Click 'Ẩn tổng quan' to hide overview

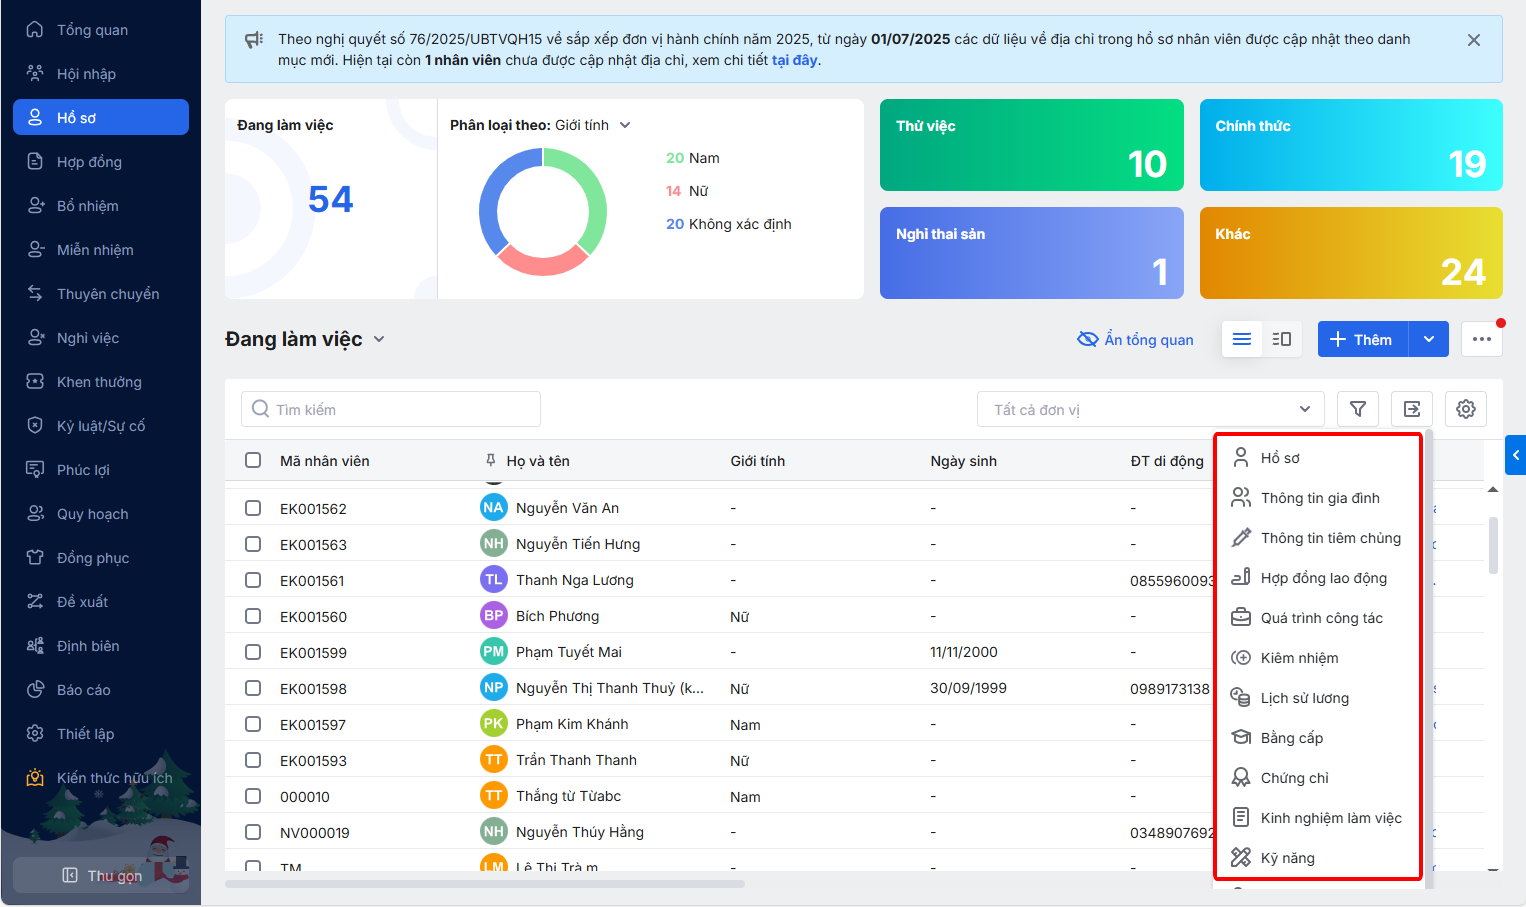tap(1135, 339)
